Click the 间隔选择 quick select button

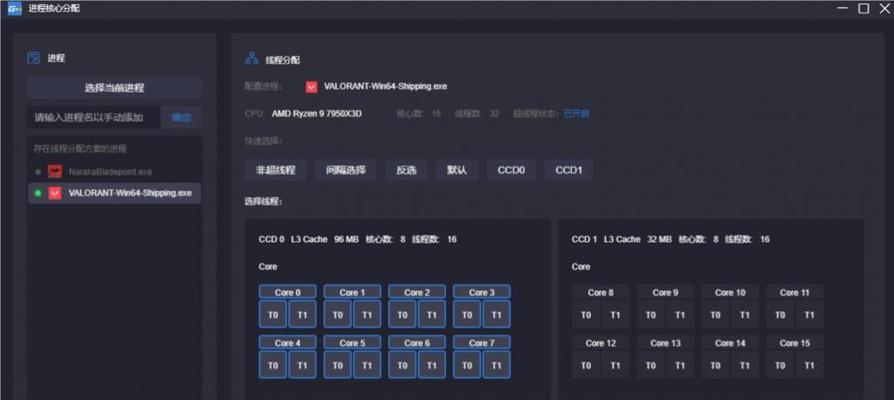point(346,170)
